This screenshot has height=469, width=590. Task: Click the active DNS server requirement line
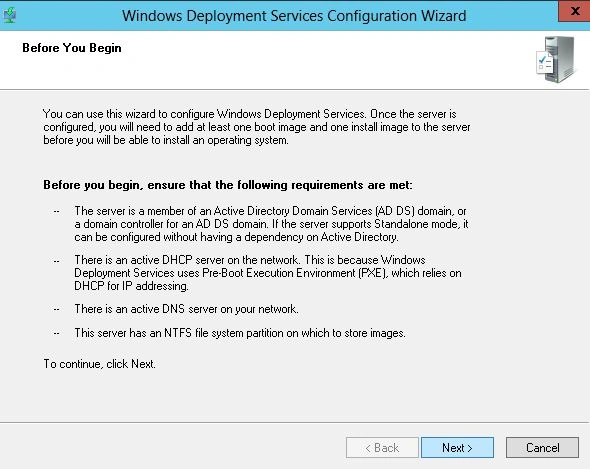[x=186, y=309]
